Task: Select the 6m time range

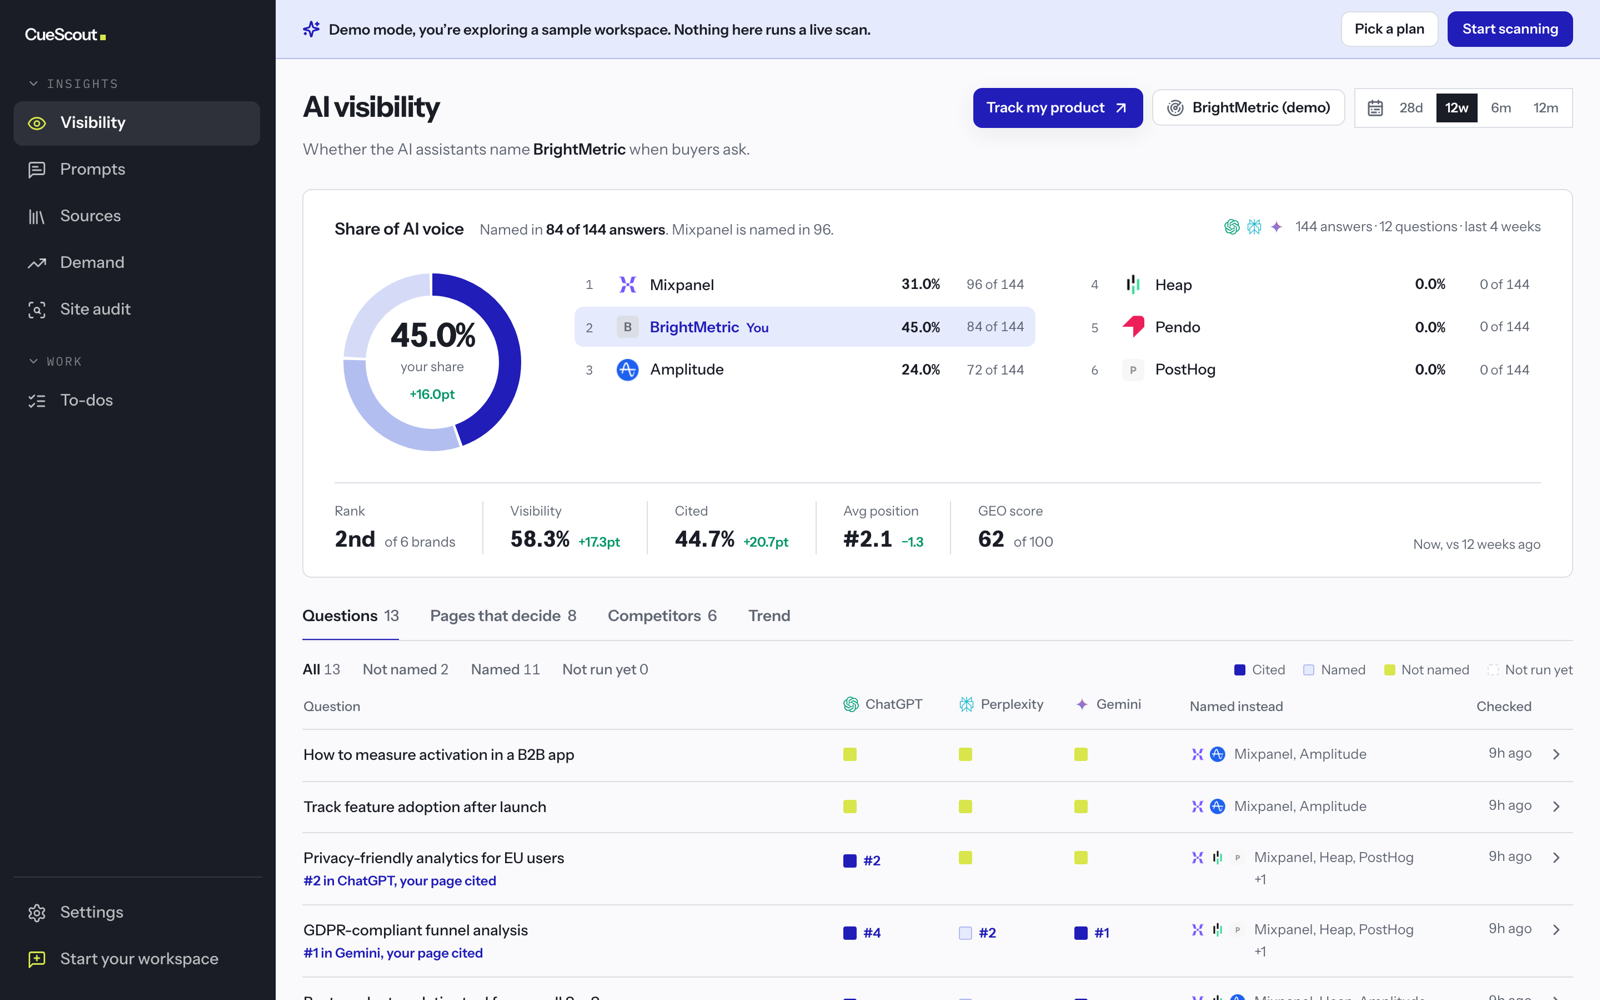Action: click(1501, 108)
